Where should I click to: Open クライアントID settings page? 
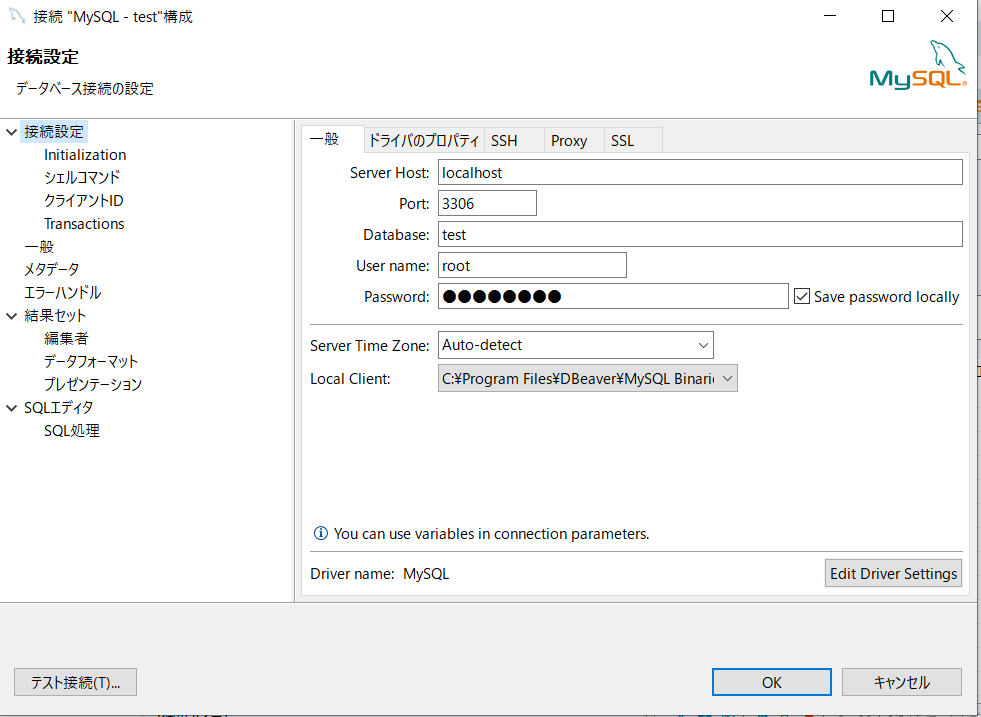tap(84, 201)
